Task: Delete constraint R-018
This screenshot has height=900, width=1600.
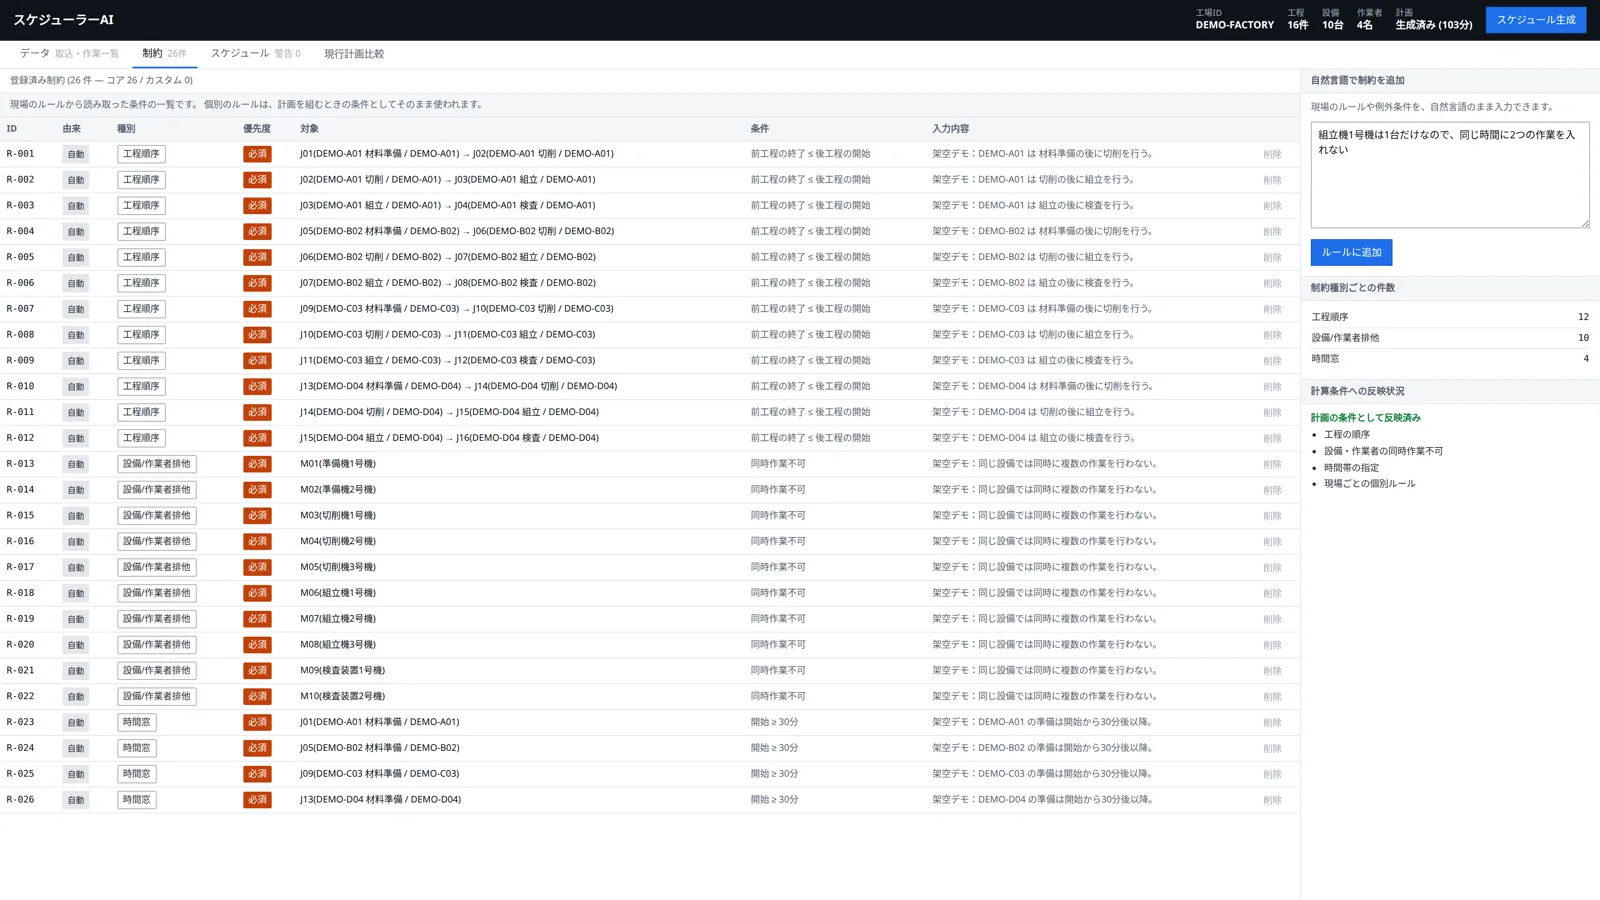Action: (x=1271, y=593)
